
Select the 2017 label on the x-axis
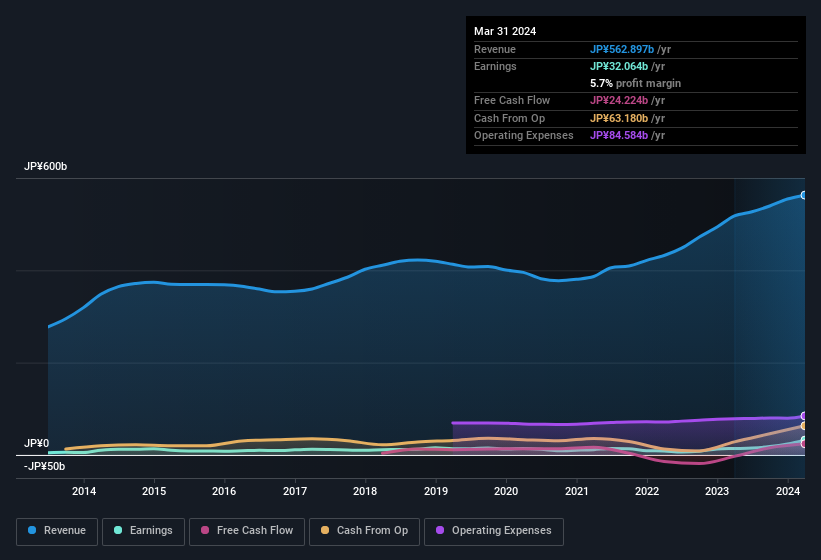click(295, 491)
